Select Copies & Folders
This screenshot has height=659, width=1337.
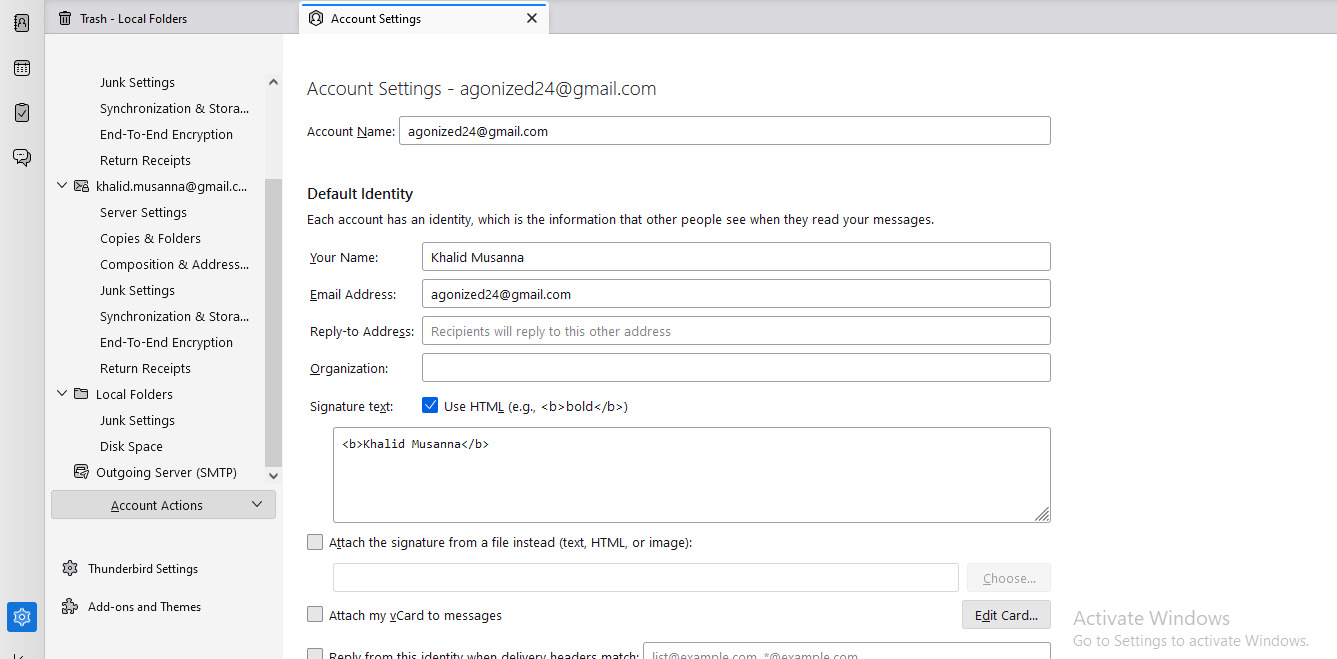pyautogui.click(x=150, y=238)
